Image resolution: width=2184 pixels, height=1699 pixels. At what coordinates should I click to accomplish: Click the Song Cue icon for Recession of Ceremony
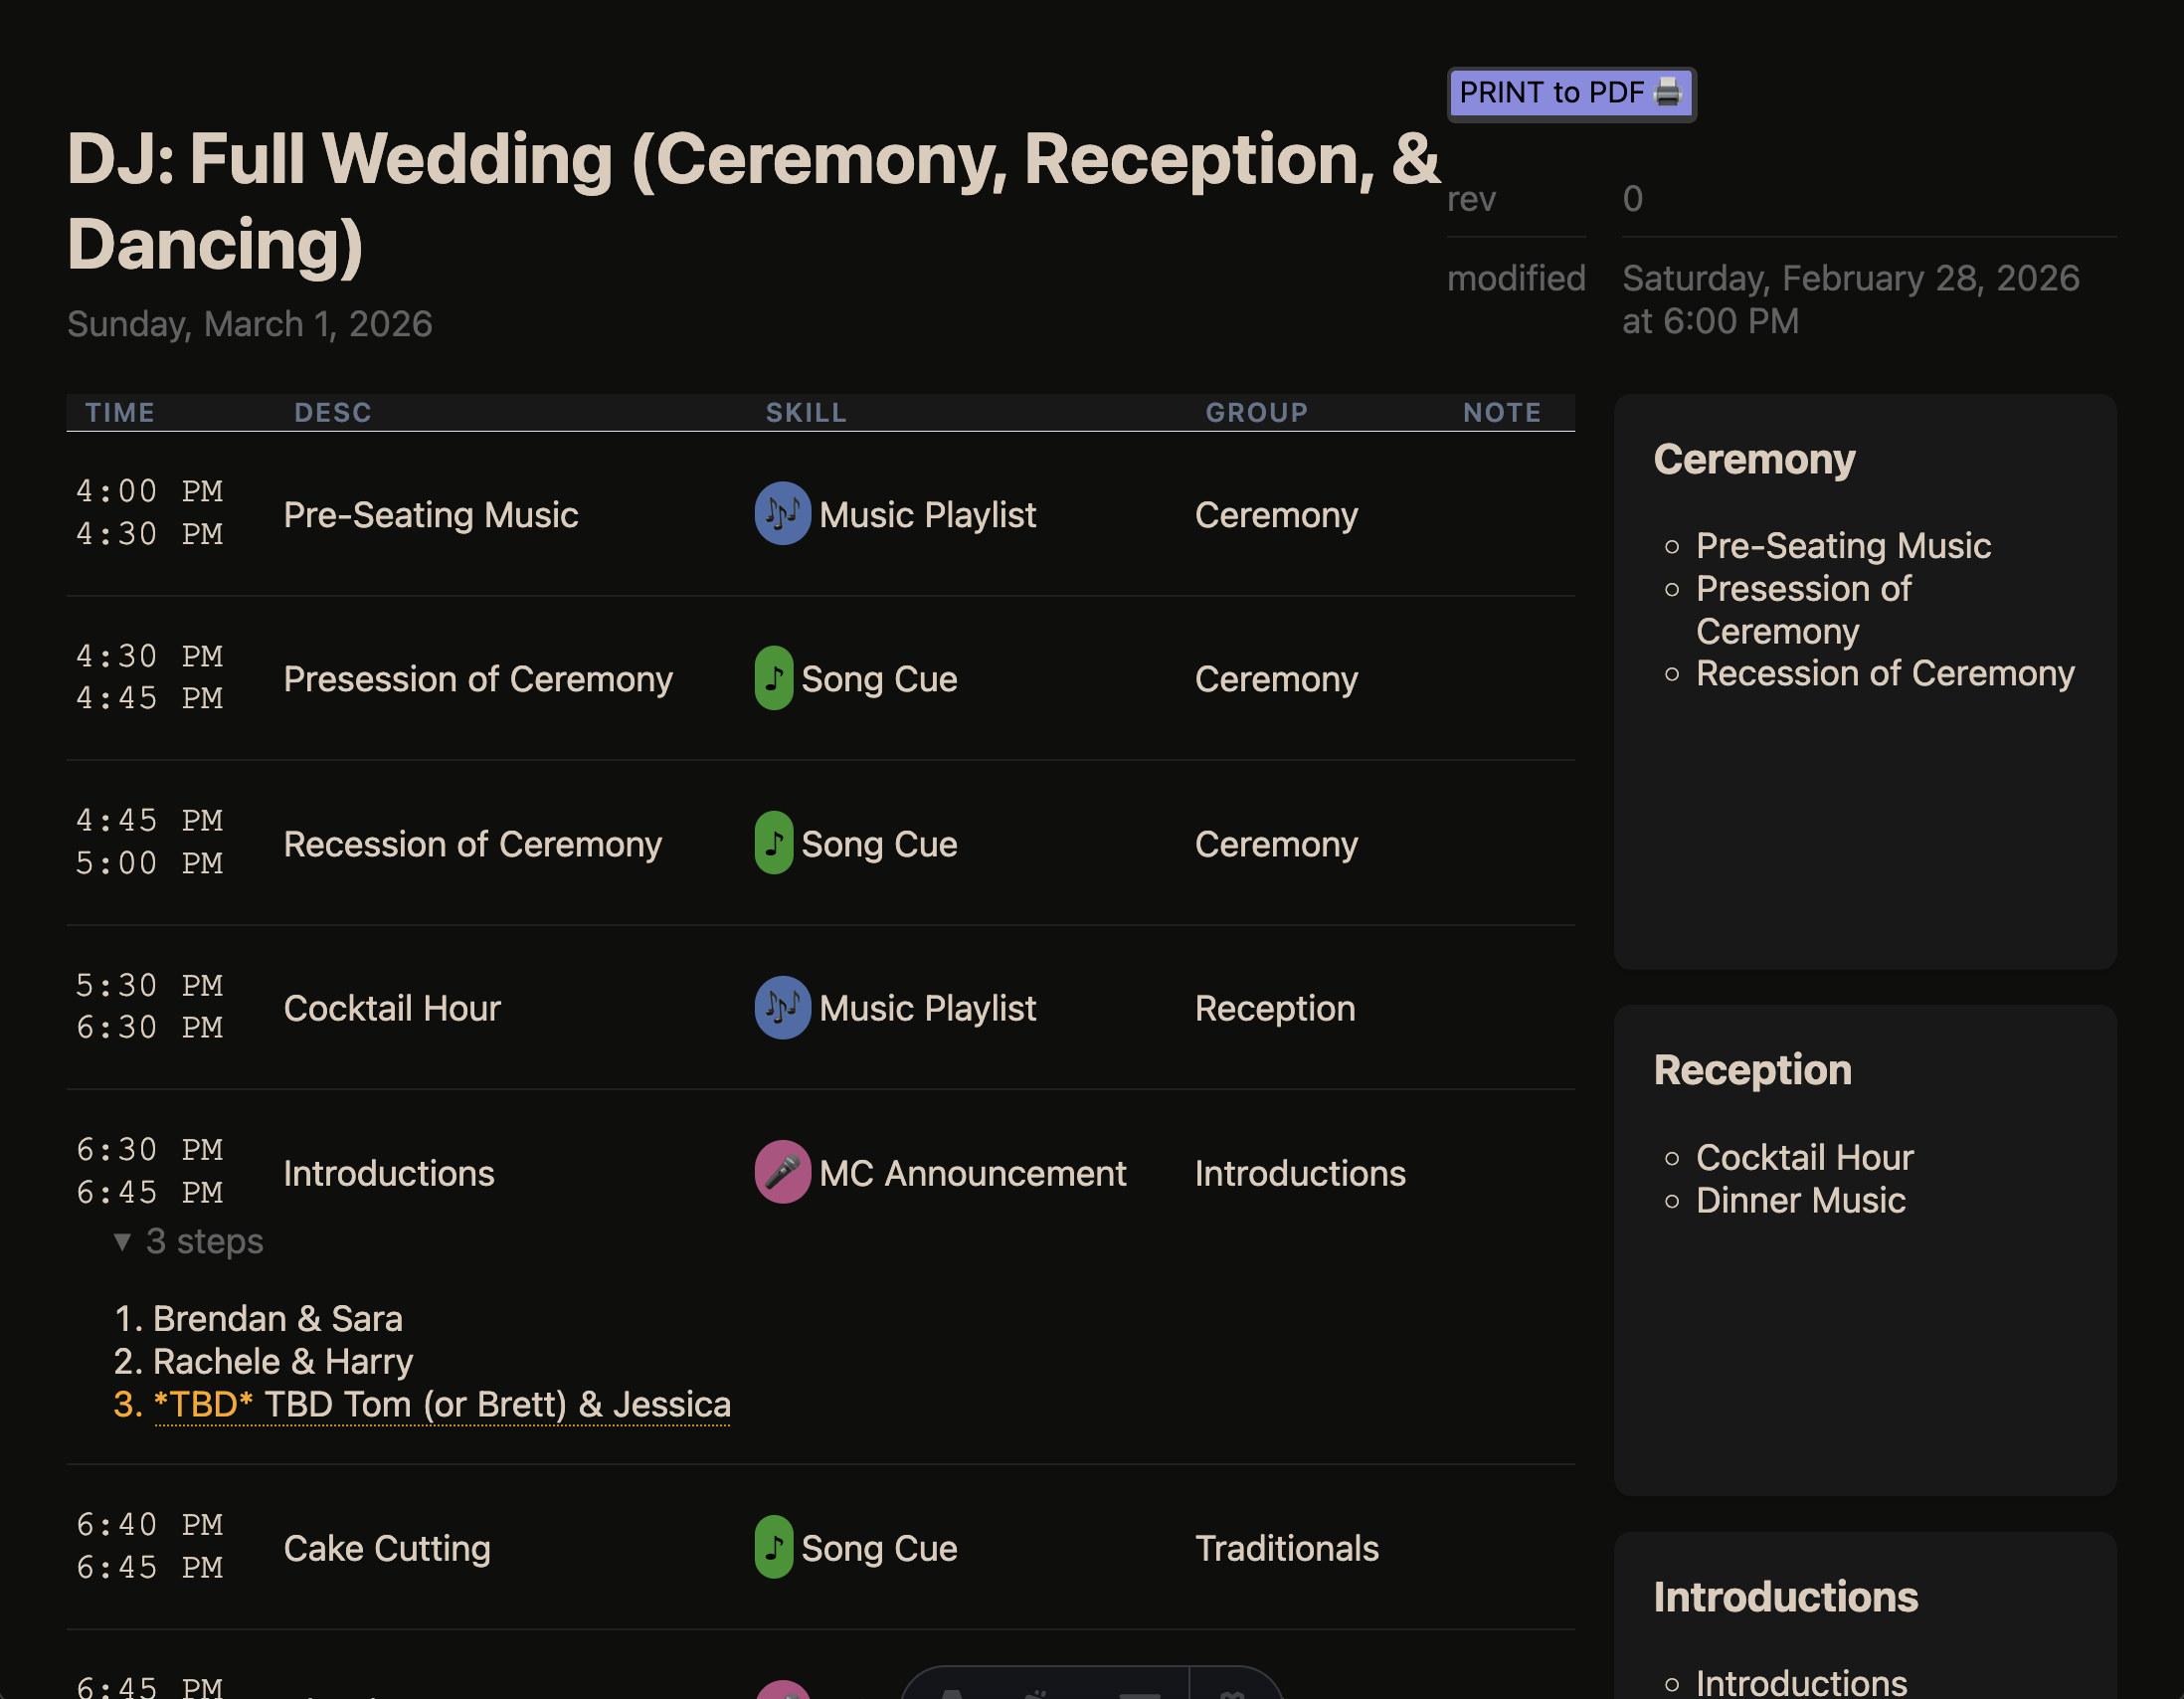(x=773, y=844)
